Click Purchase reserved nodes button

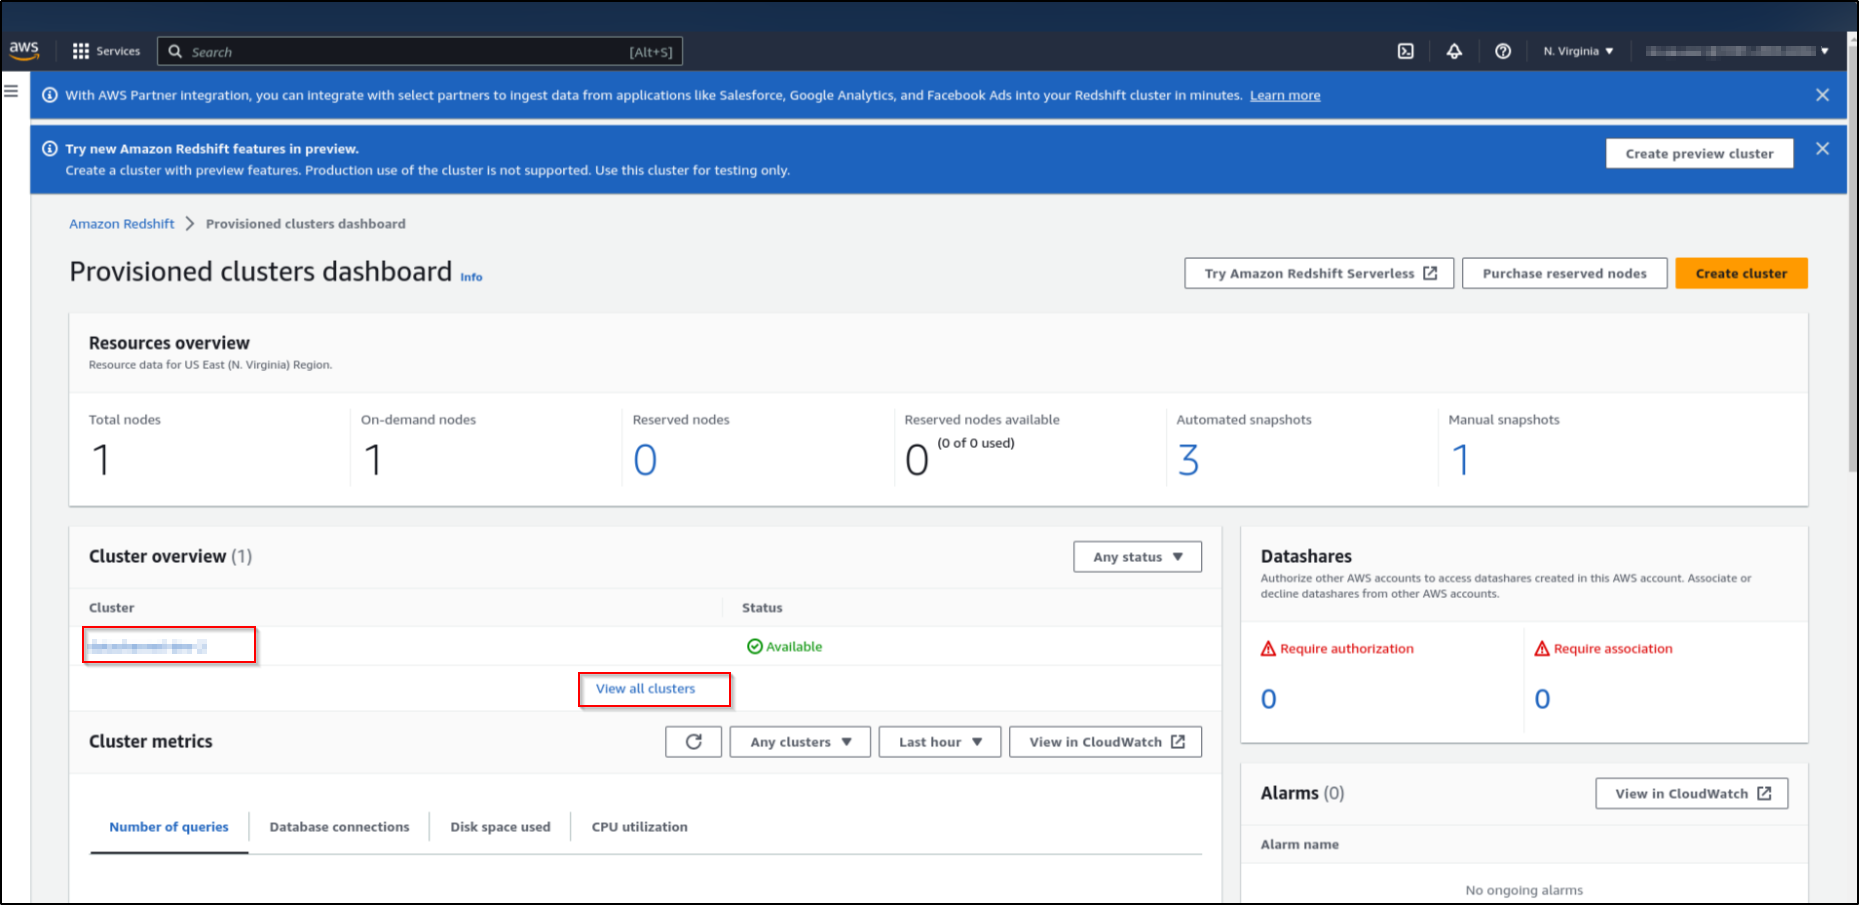tap(1564, 274)
